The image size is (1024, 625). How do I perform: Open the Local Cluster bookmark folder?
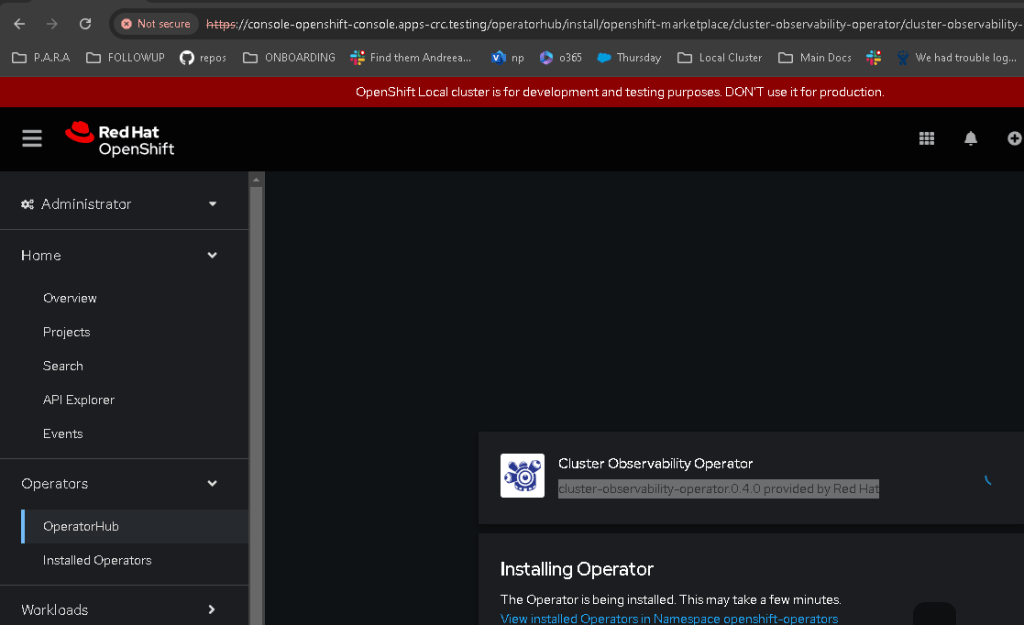click(720, 57)
